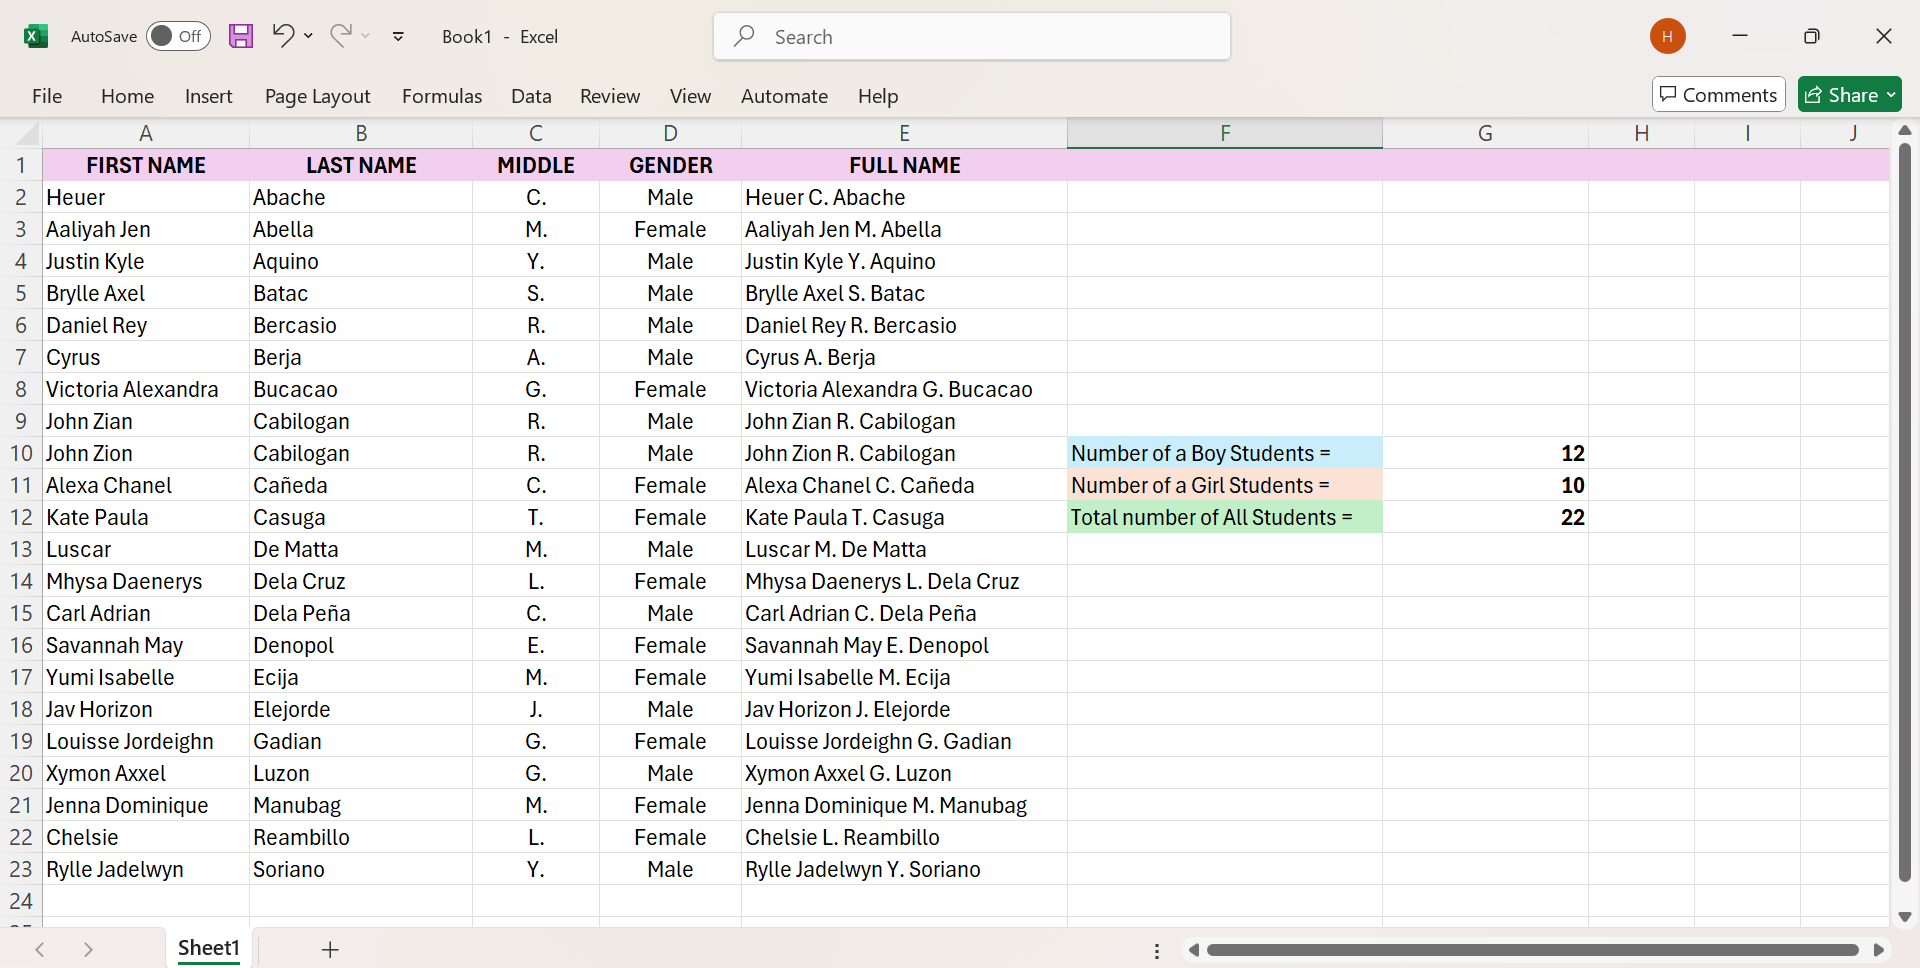This screenshot has height=968, width=1920.
Task: Click the horizontal scrollbar thumb
Action: (1532, 950)
